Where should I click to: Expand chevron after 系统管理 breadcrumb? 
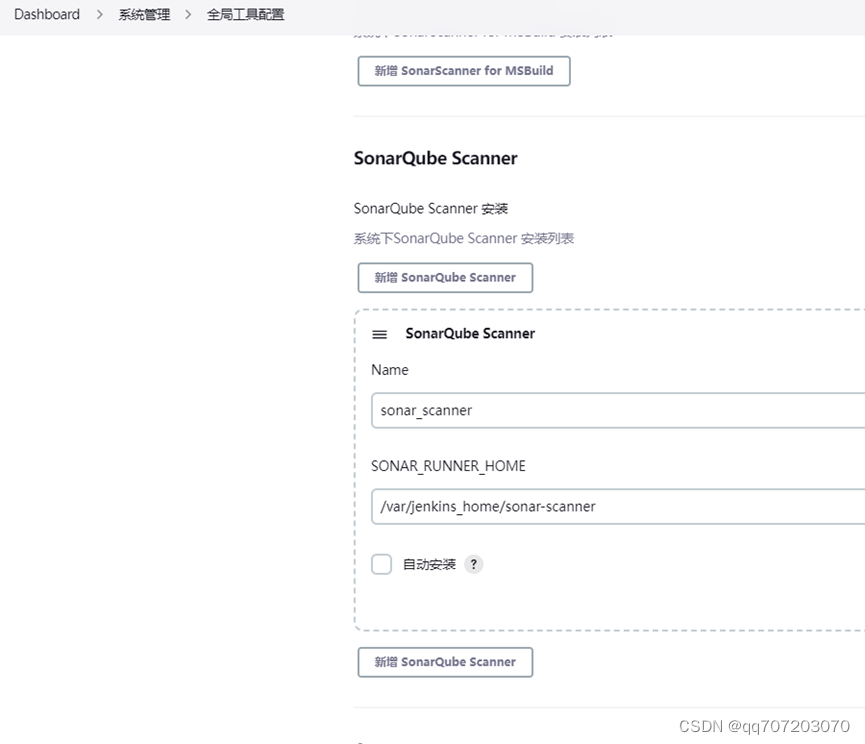[x=188, y=14]
